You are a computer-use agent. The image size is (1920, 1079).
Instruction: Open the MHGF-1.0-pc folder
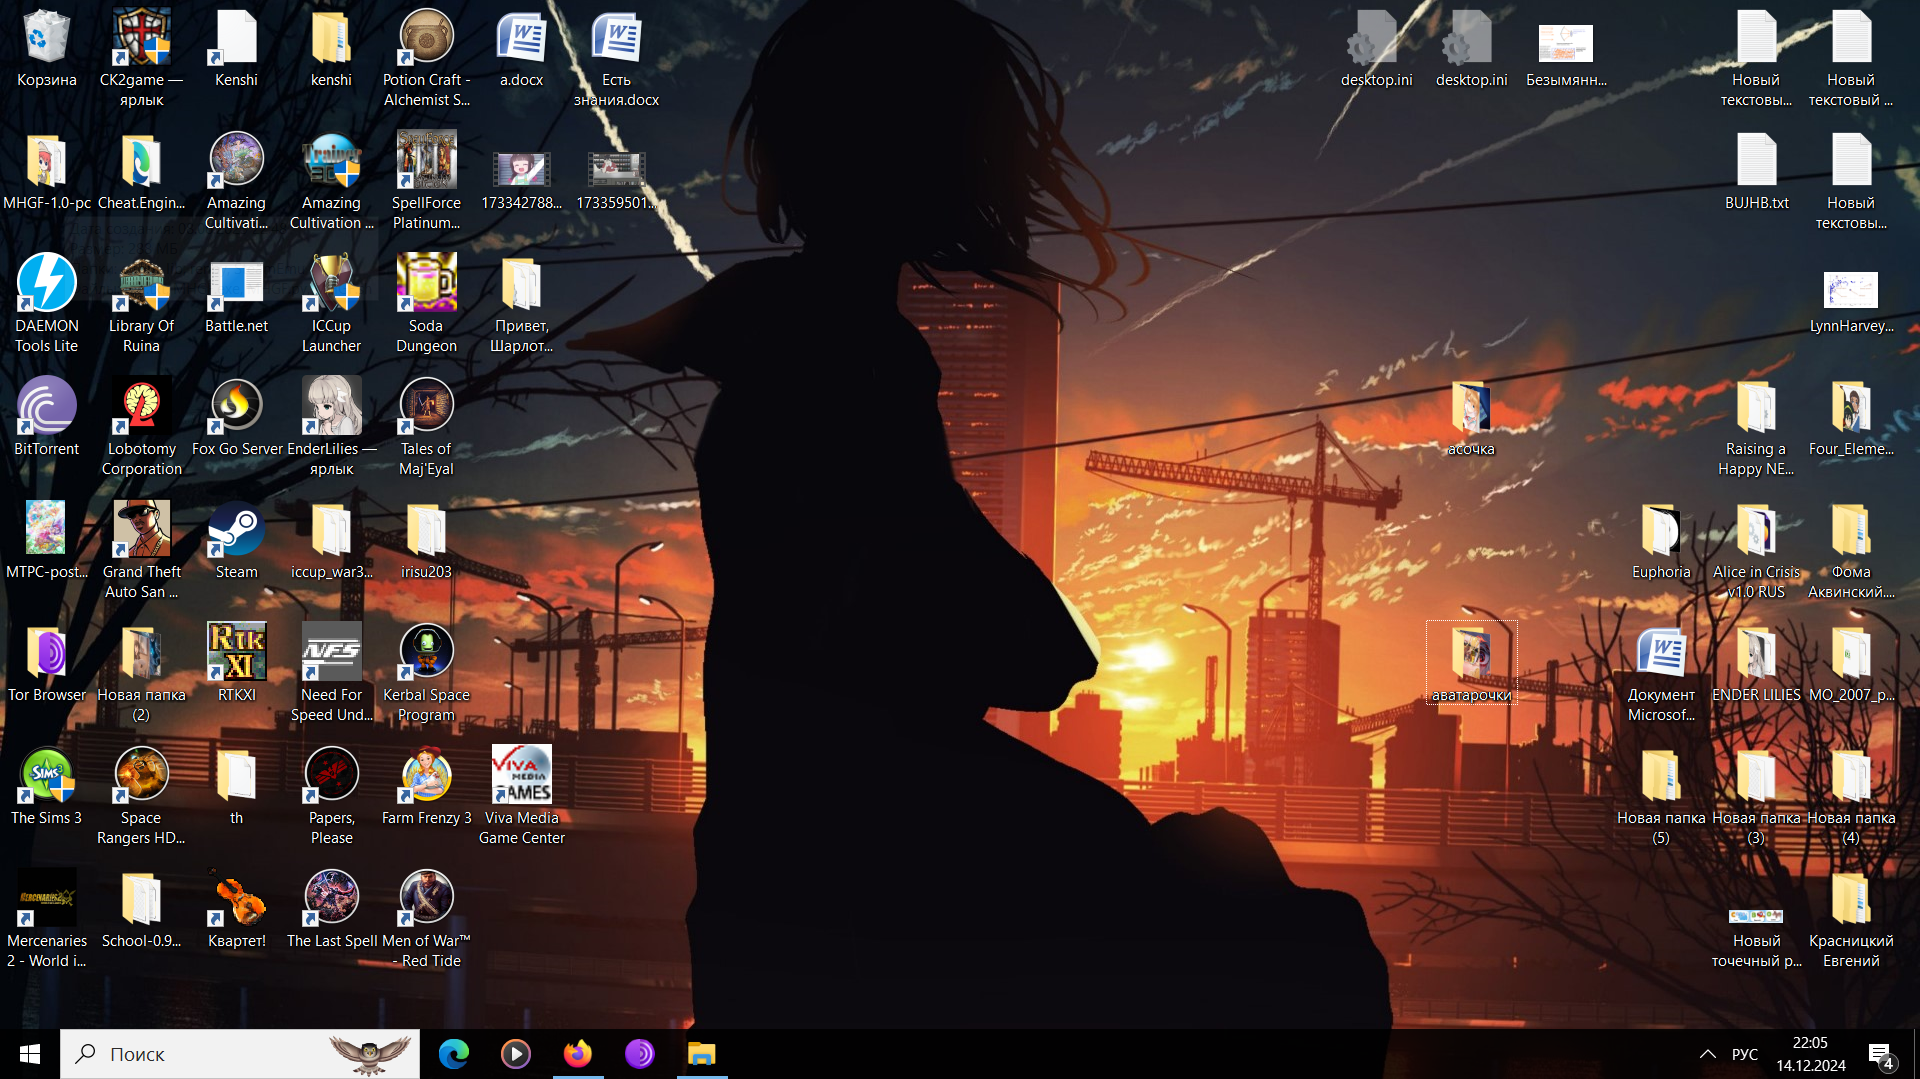(46, 171)
